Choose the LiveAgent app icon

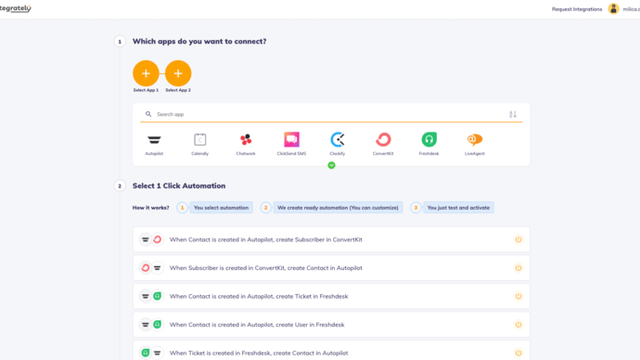tap(475, 140)
